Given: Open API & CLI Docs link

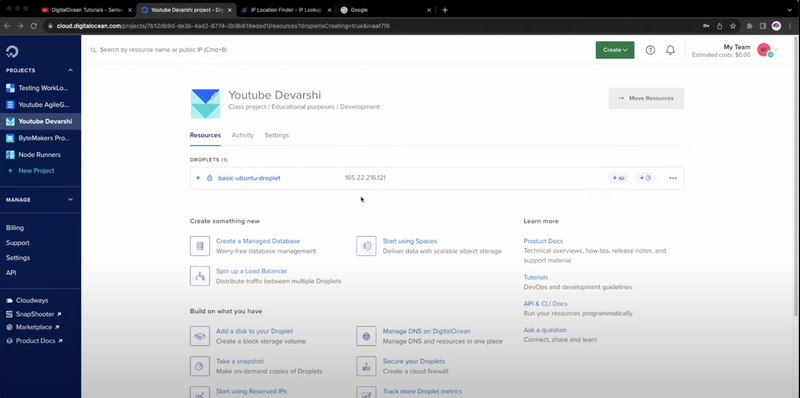Looking at the screenshot, I should point(545,304).
